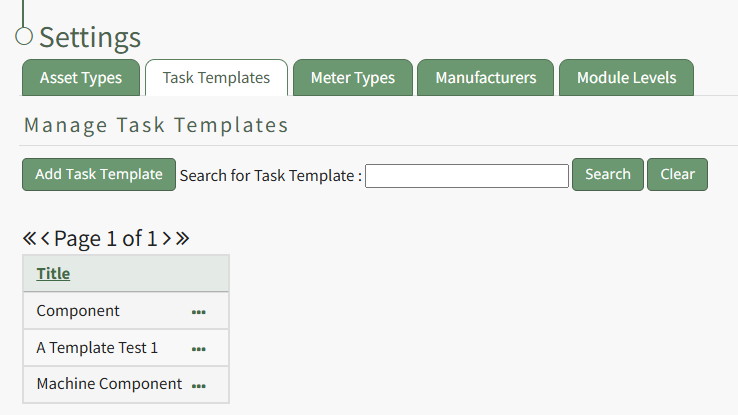Go to the Manufacturers tab
The height and width of the screenshot is (415, 738).
tap(485, 78)
